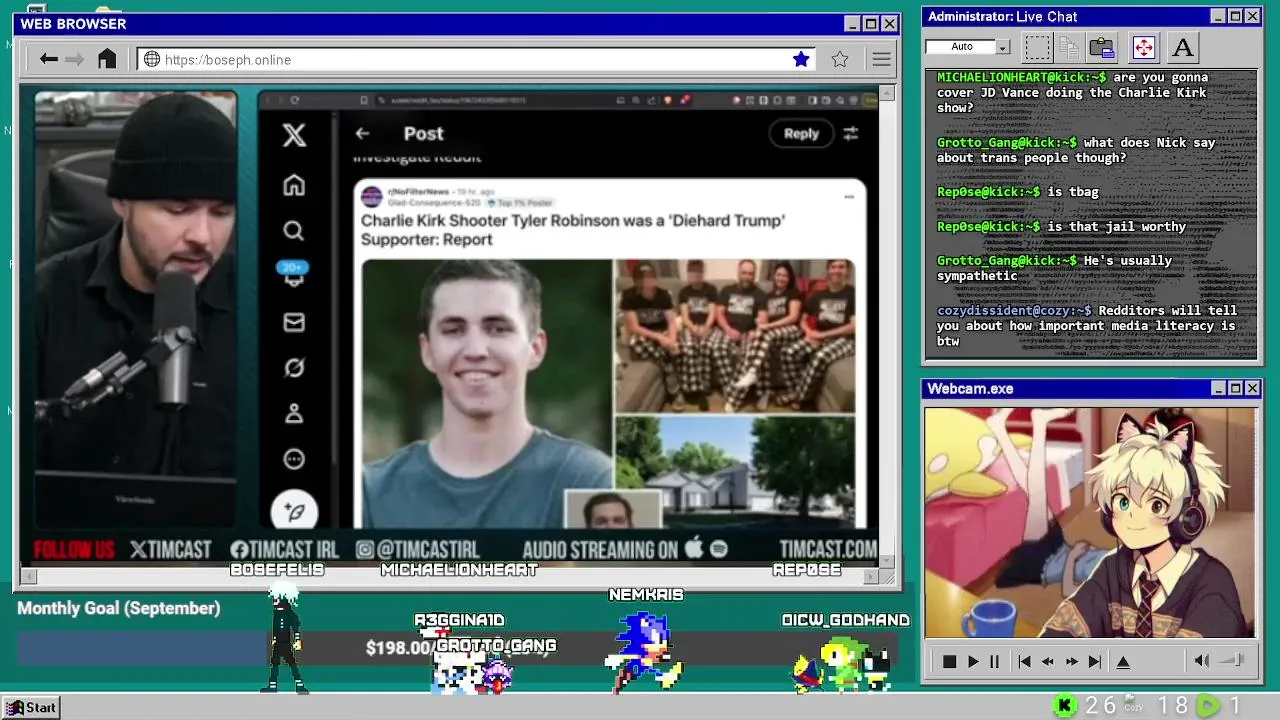Click the globe icon in the address bar
Image resolution: width=1280 pixels, height=720 pixels.
click(152, 59)
